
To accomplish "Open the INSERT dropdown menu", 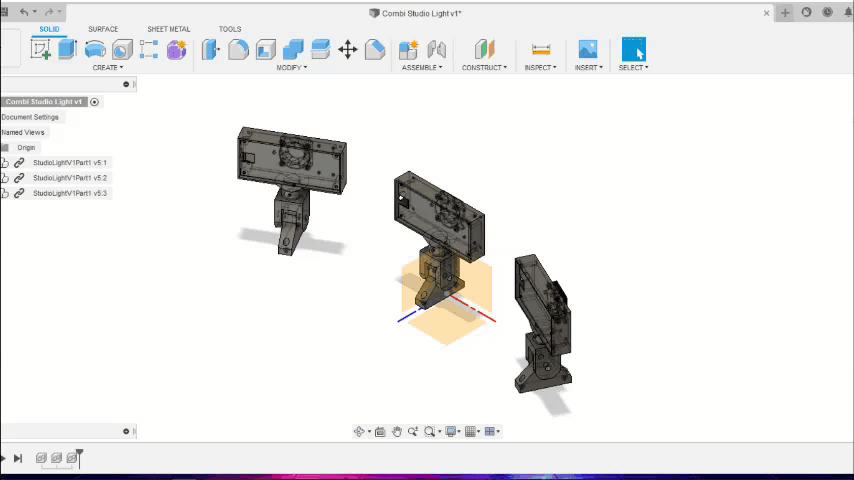I will click(589, 68).
